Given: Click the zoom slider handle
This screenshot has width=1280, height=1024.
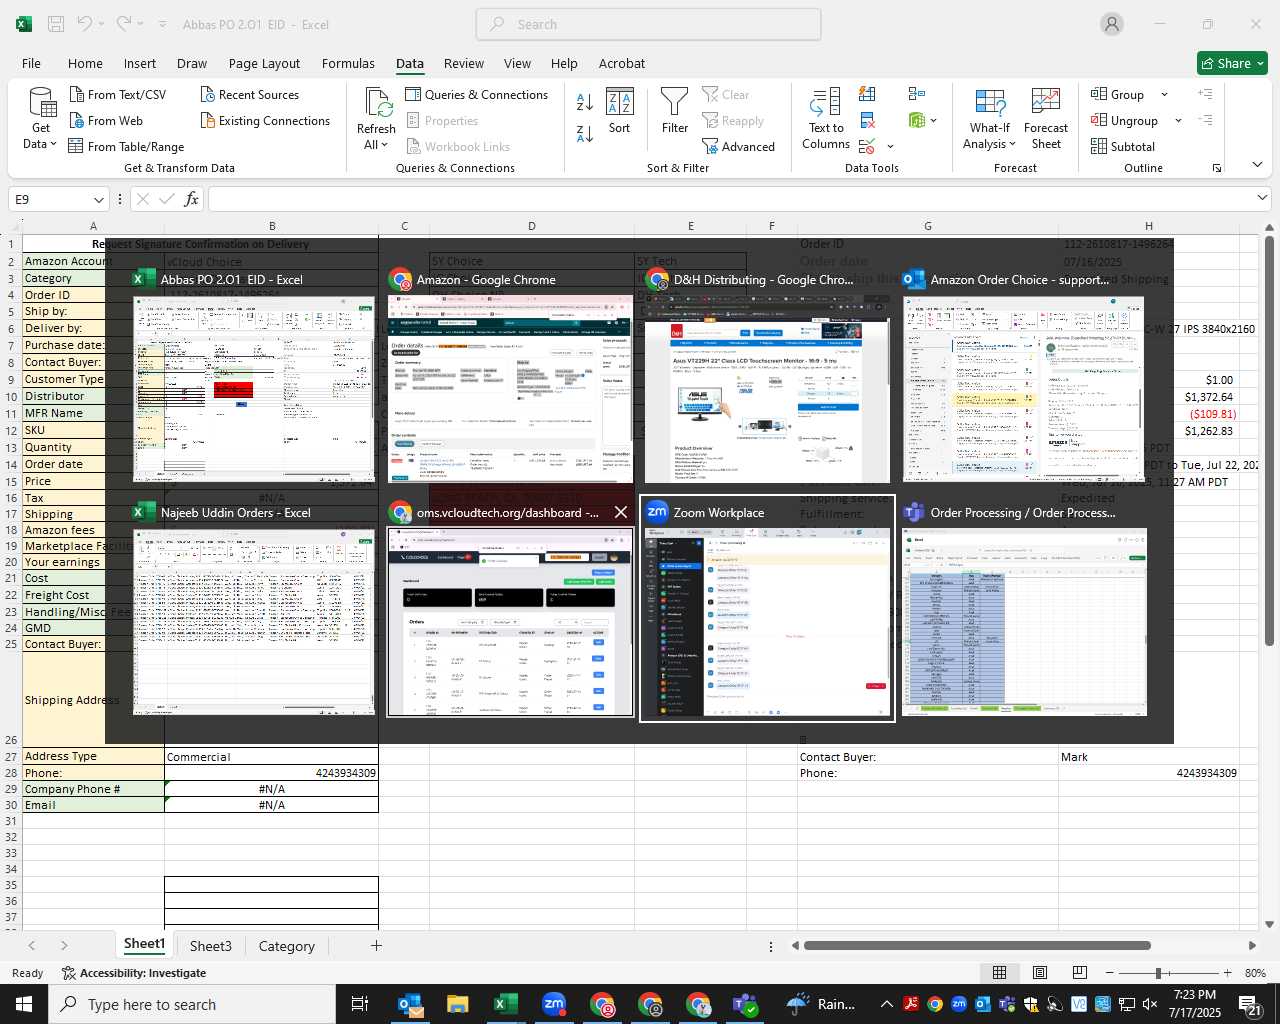Looking at the screenshot, I should pos(1158,973).
